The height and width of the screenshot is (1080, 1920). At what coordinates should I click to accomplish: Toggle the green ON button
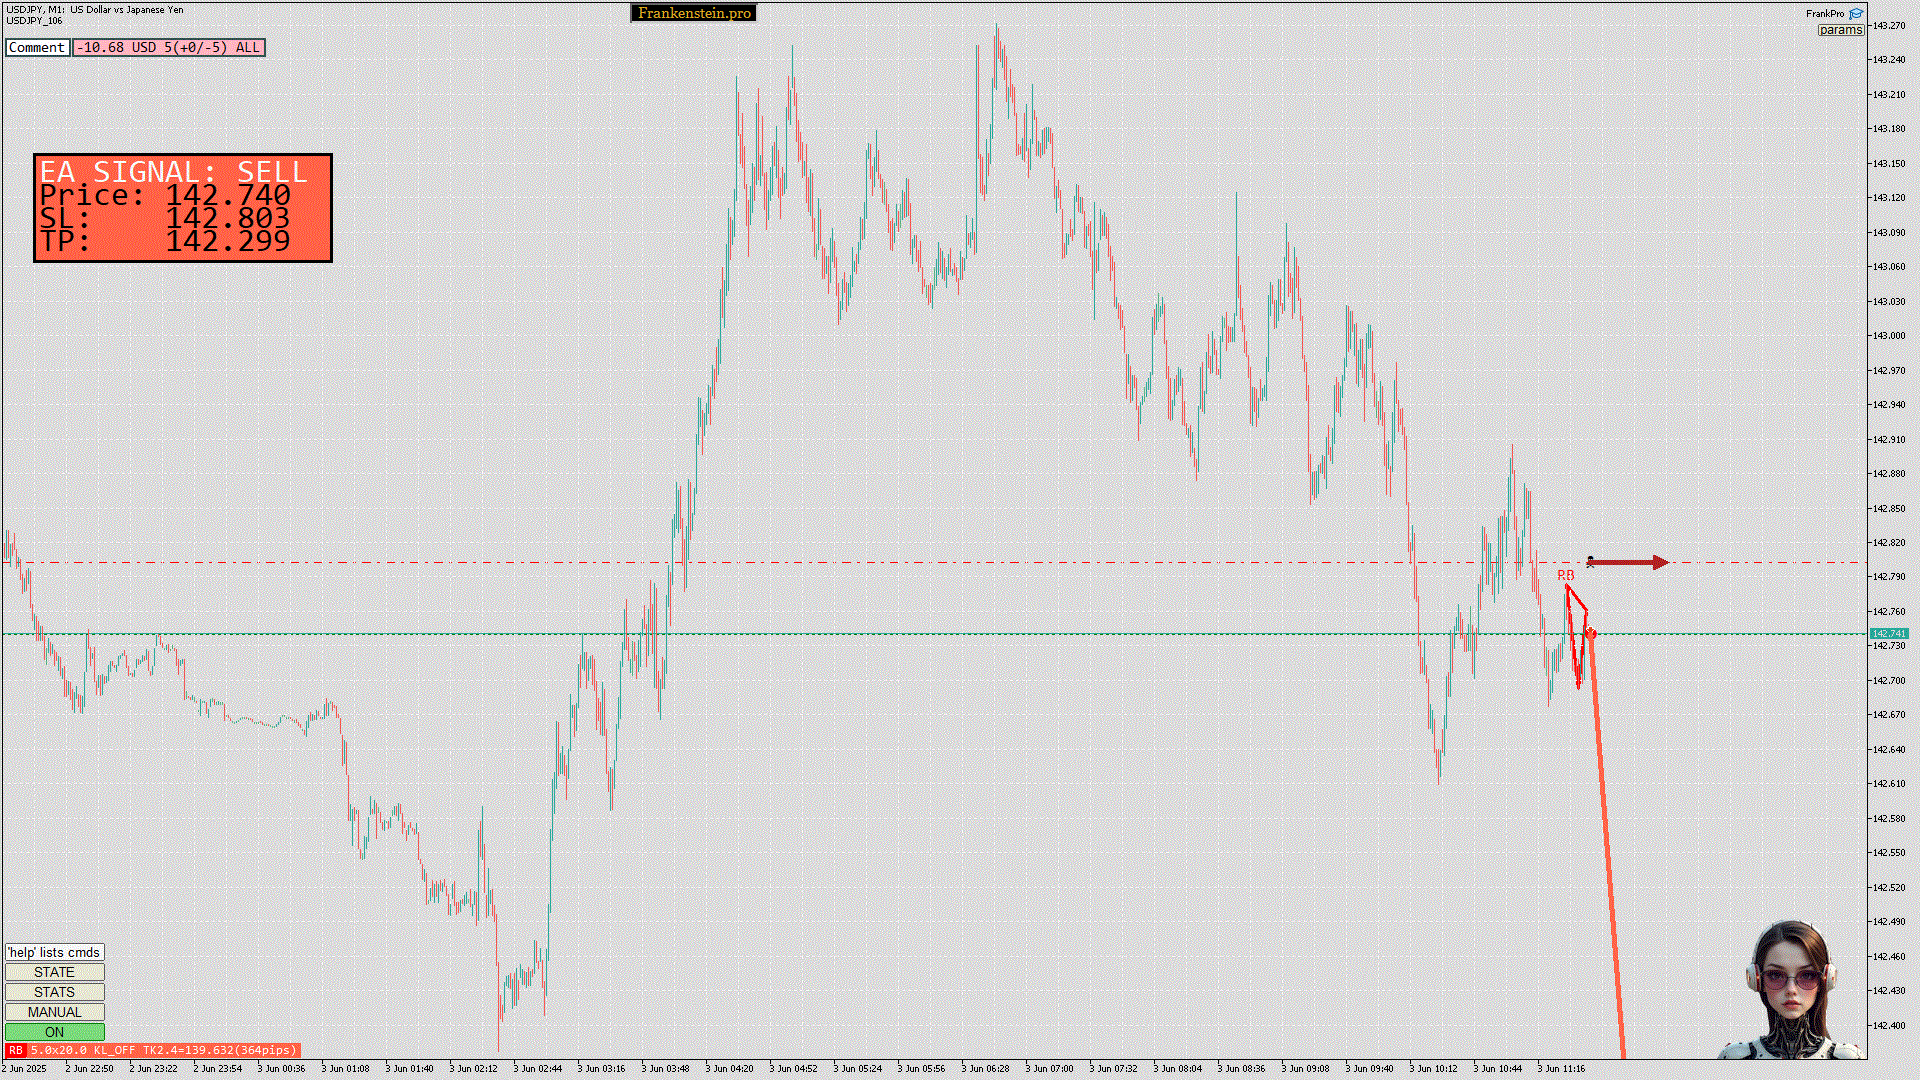click(x=54, y=1032)
